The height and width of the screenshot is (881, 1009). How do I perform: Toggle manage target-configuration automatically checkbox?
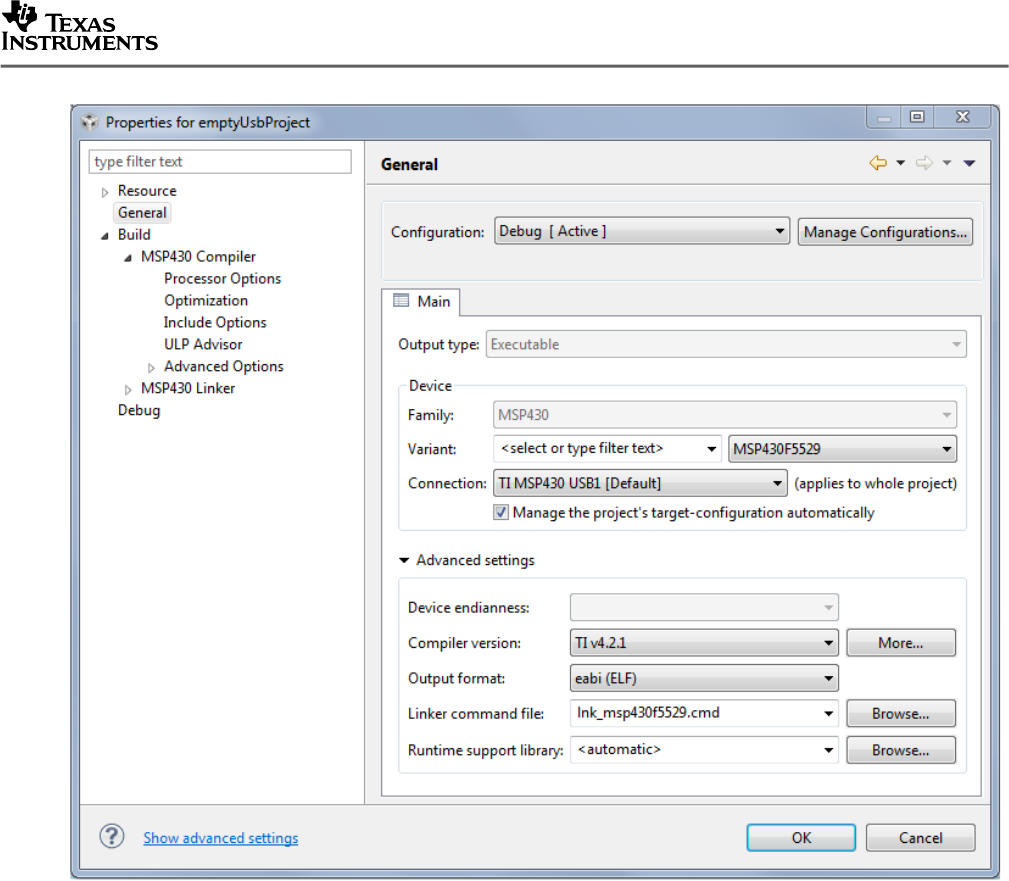(x=501, y=512)
